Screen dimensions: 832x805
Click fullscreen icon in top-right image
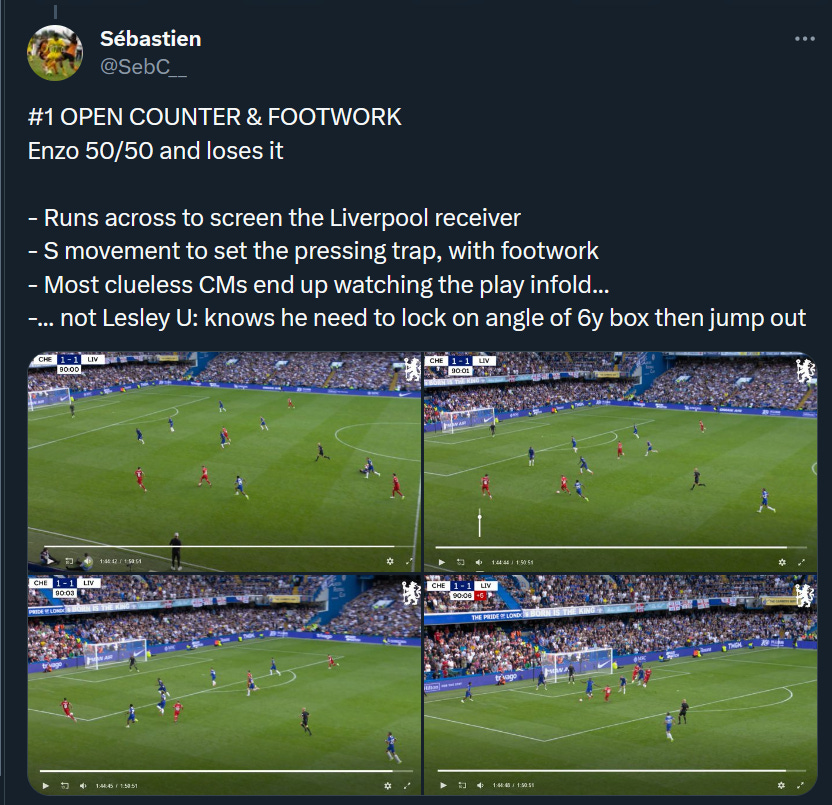pyautogui.click(x=801, y=562)
